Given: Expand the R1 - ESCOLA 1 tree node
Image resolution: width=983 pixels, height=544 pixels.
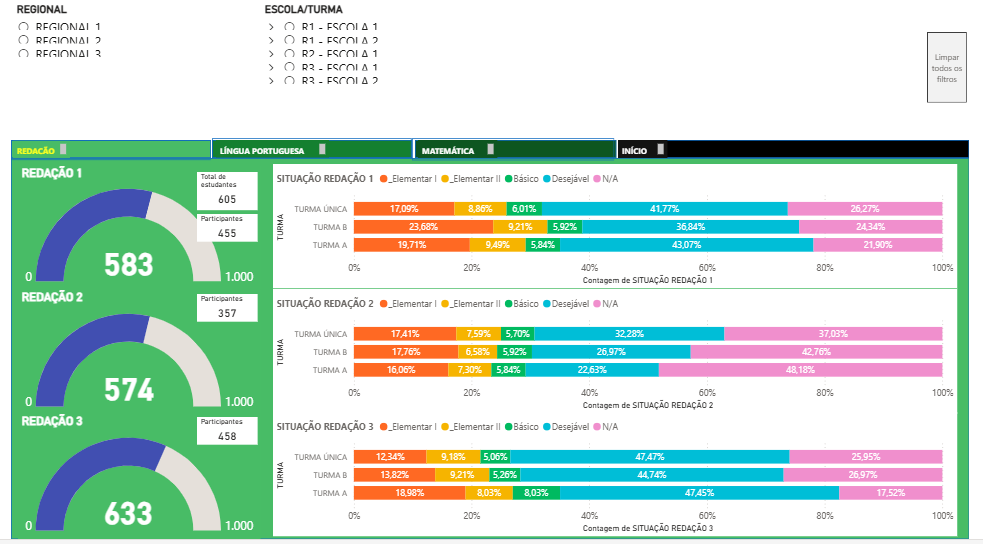Looking at the screenshot, I should coord(271,28).
